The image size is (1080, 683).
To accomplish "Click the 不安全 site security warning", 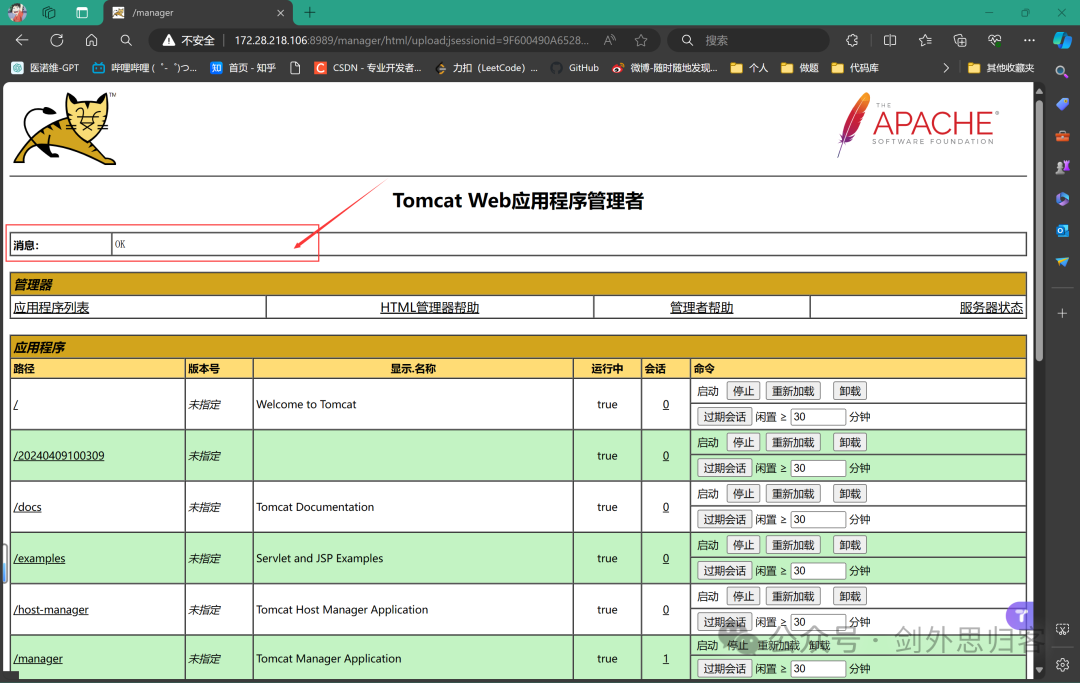I will tap(189, 40).
